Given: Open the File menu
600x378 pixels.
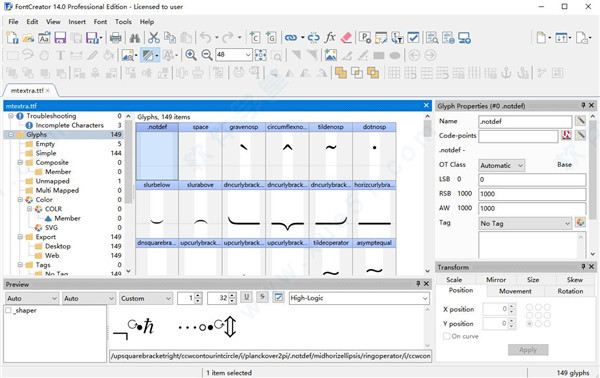Looking at the screenshot, I should pos(13,22).
